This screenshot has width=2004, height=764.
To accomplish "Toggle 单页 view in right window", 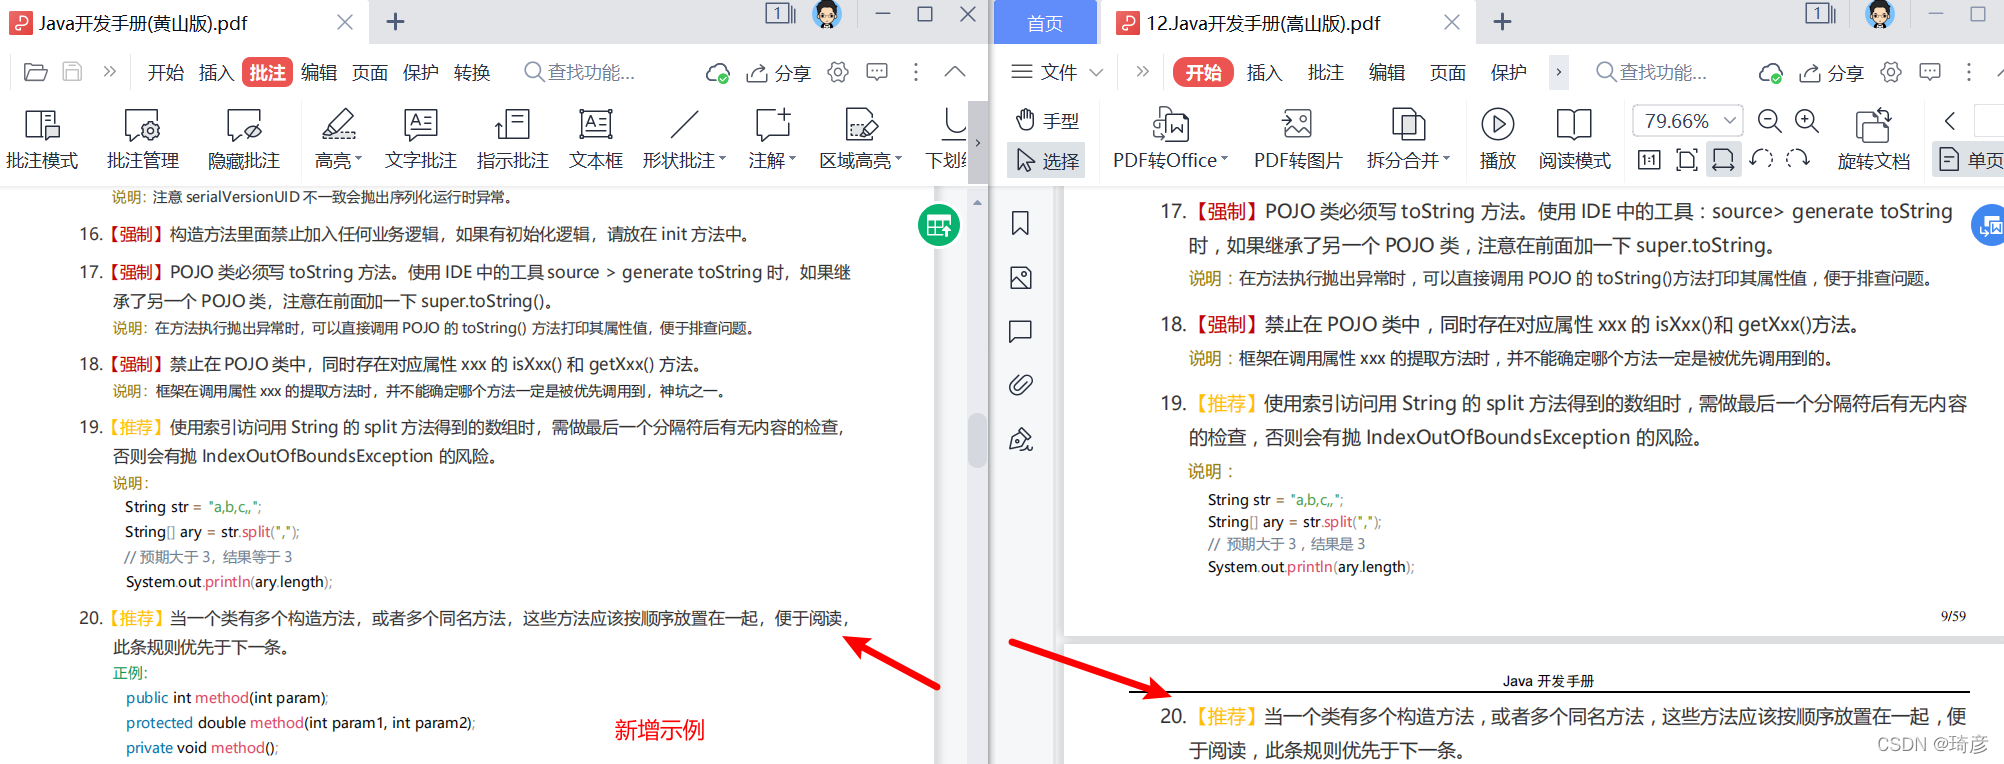I will [x=1971, y=160].
